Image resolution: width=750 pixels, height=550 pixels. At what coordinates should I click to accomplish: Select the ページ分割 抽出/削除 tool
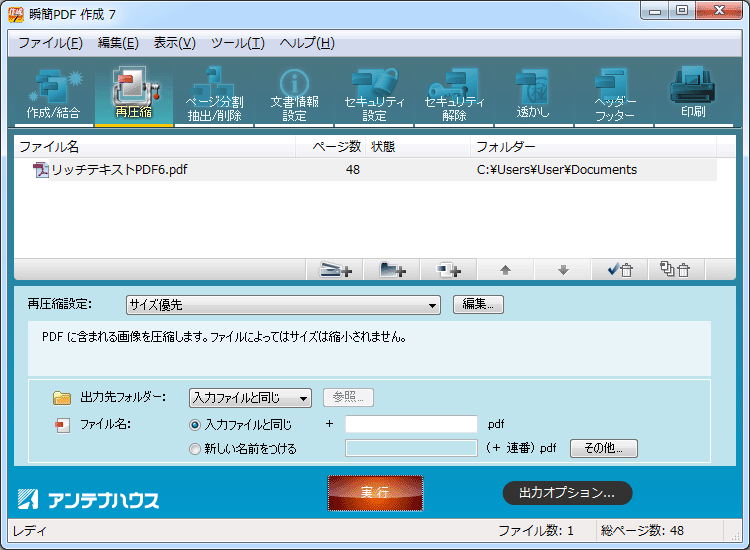213,94
